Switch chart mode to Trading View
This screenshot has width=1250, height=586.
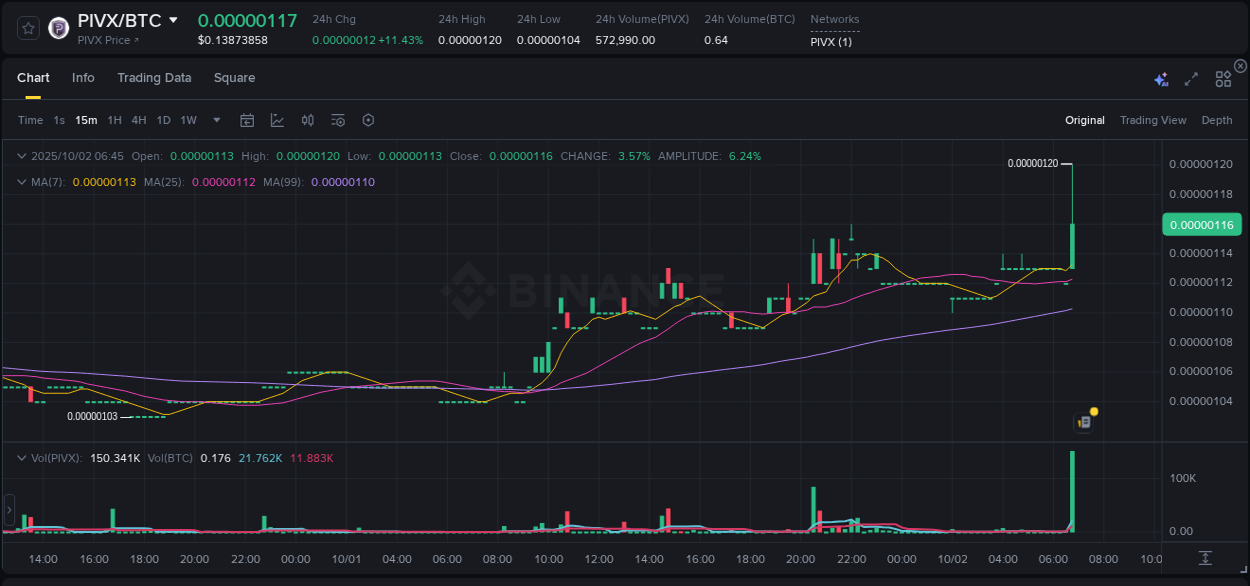coord(1153,120)
